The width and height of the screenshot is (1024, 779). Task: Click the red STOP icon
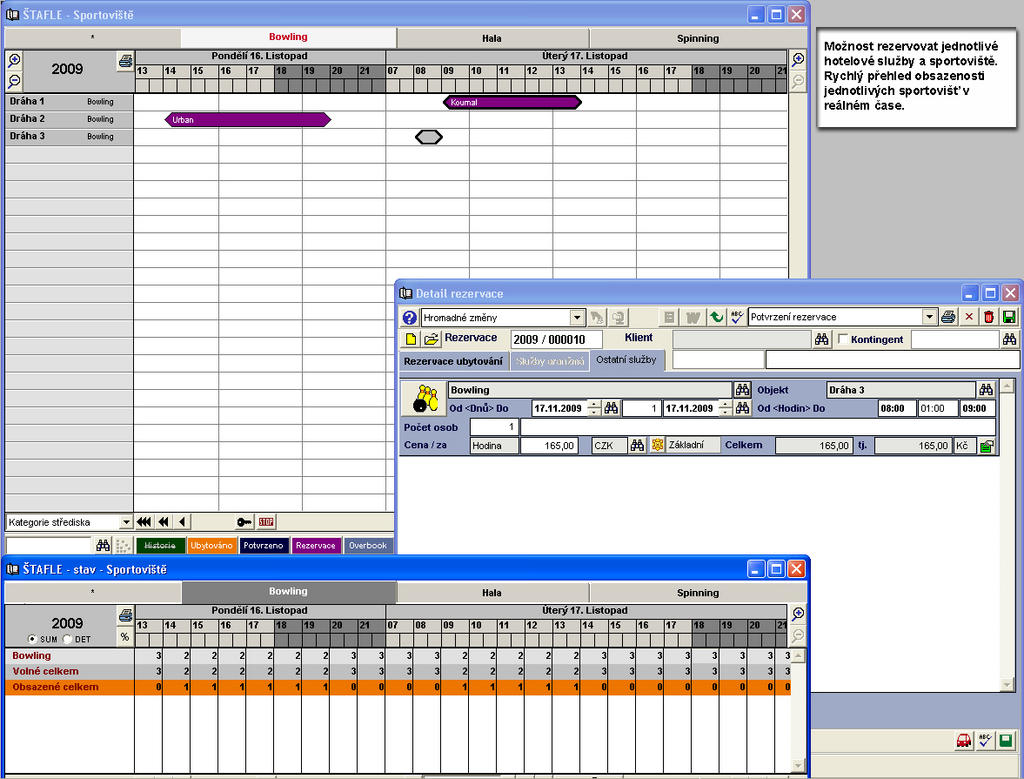click(266, 522)
